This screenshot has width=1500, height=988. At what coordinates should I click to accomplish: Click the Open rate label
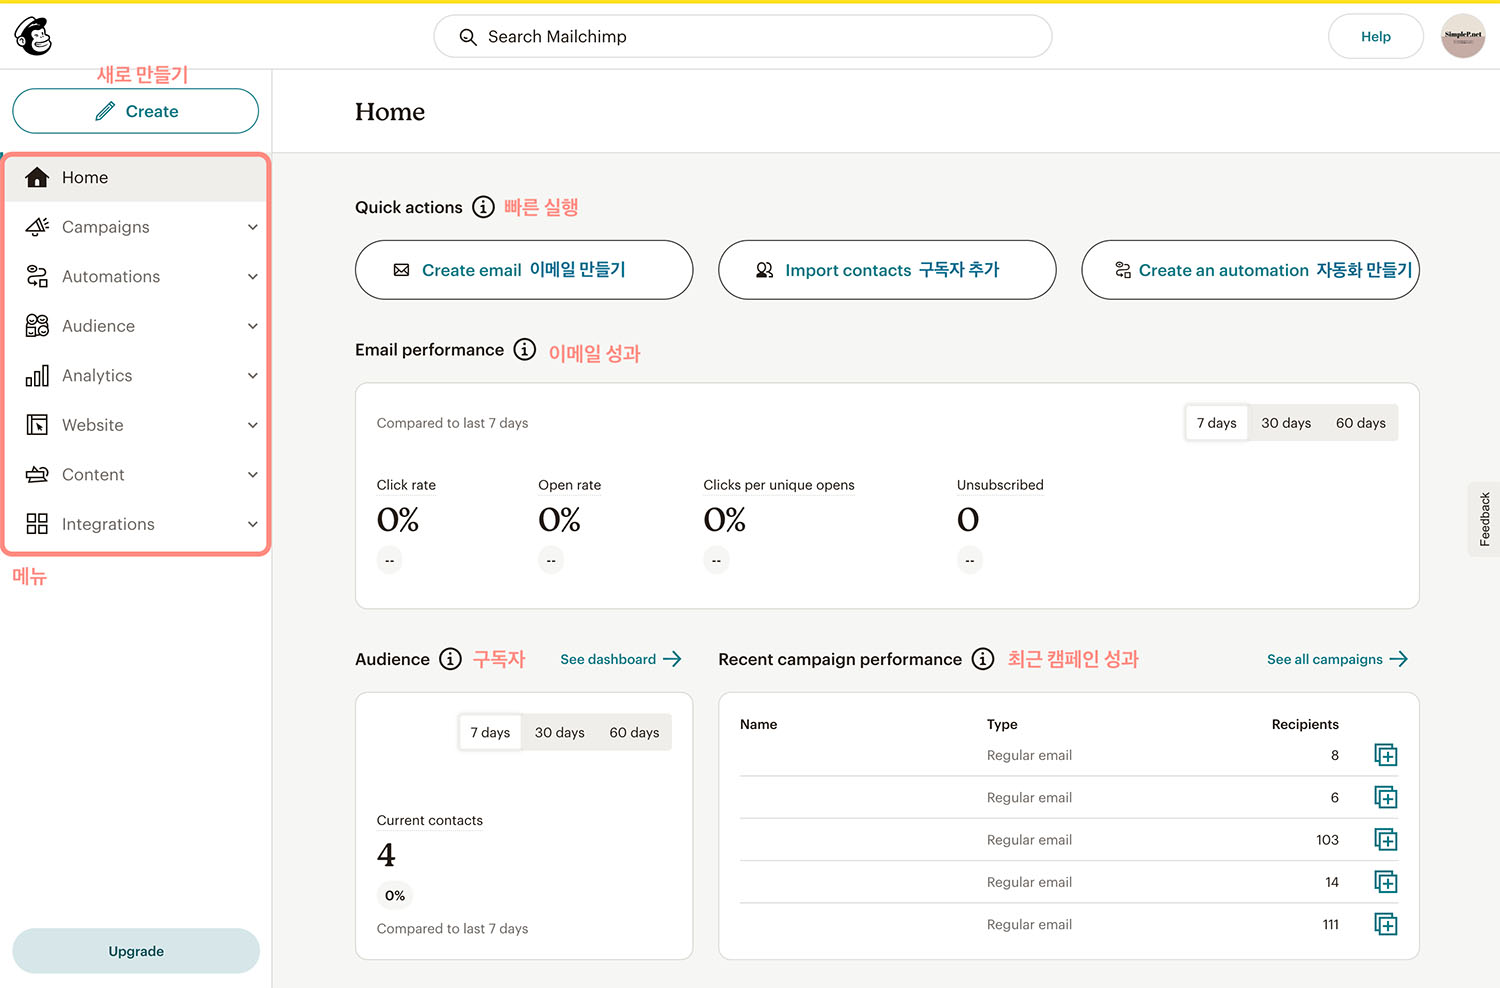pyautogui.click(x=570, y=485)
